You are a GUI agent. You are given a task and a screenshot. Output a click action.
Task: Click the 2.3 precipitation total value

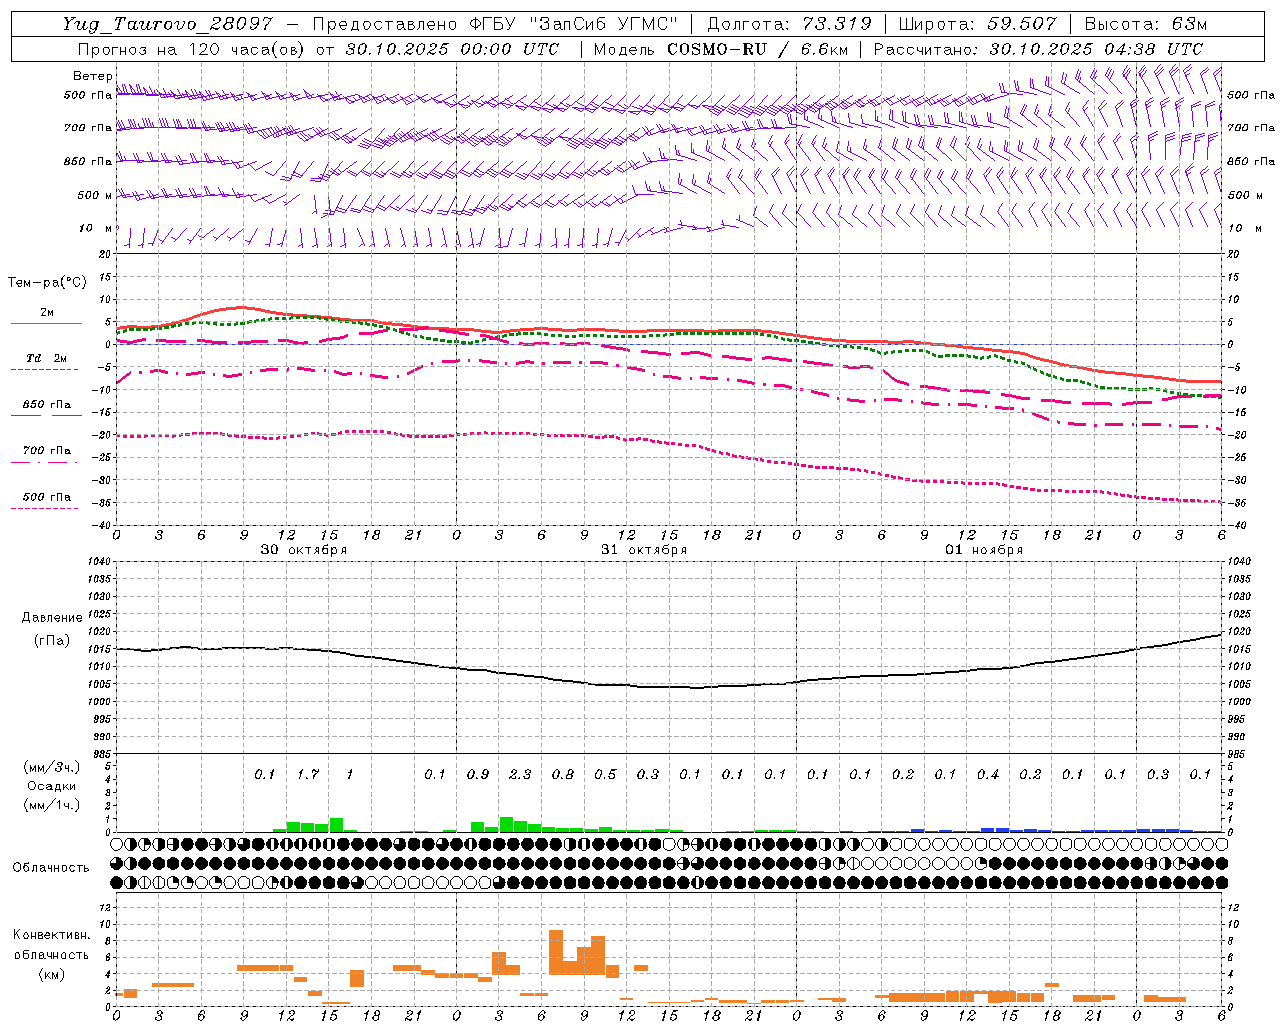click(x=520, y=775)
